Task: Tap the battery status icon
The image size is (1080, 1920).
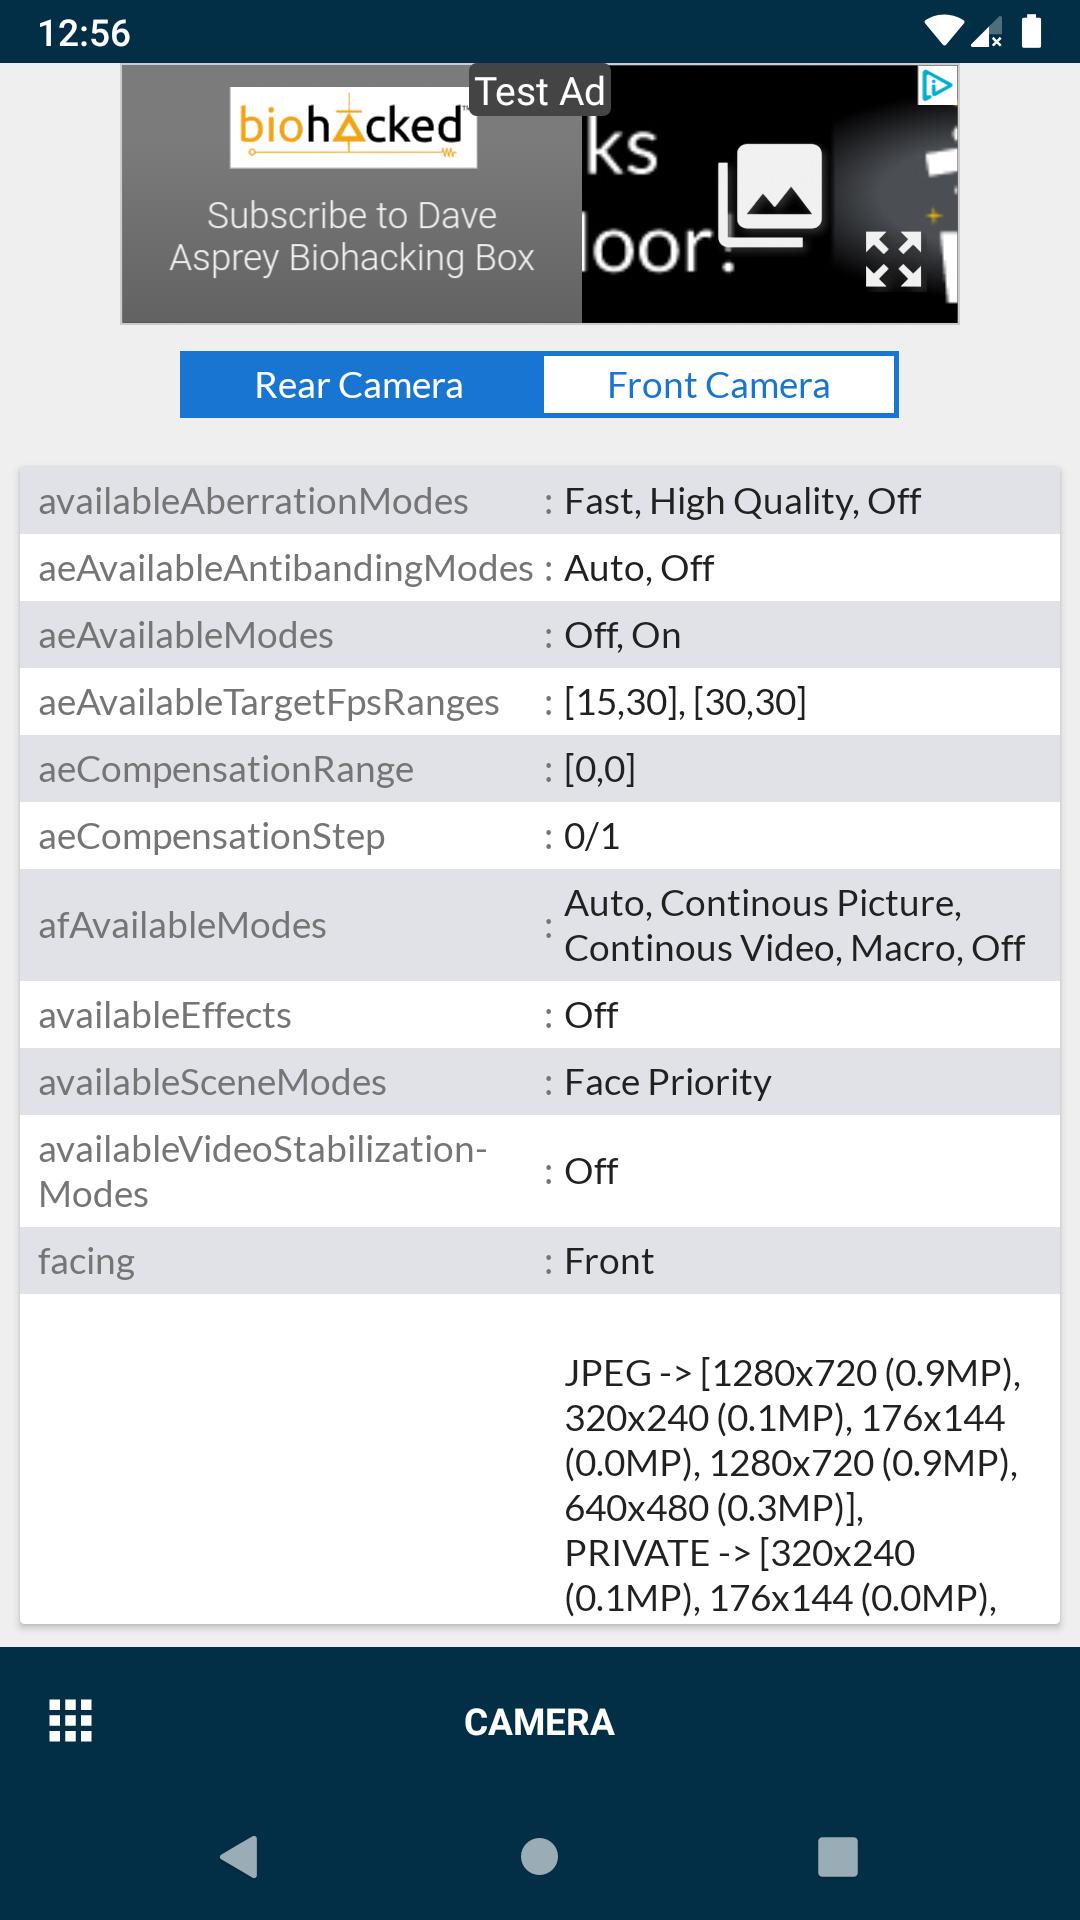Action: tap(1032, 32)
